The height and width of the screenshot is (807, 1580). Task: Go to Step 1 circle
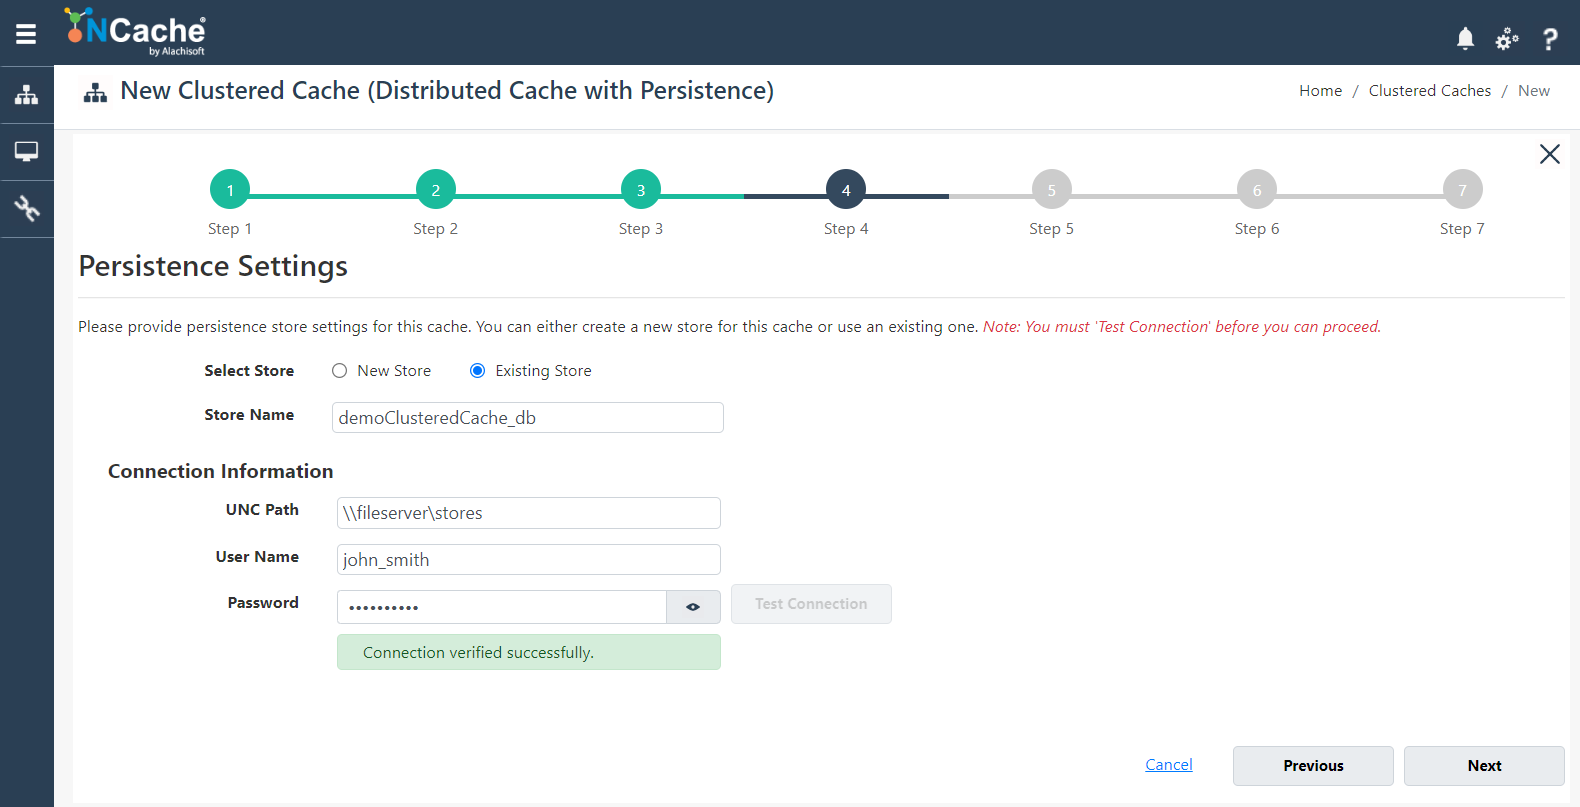pyautogui.click(x=230, y=190)
